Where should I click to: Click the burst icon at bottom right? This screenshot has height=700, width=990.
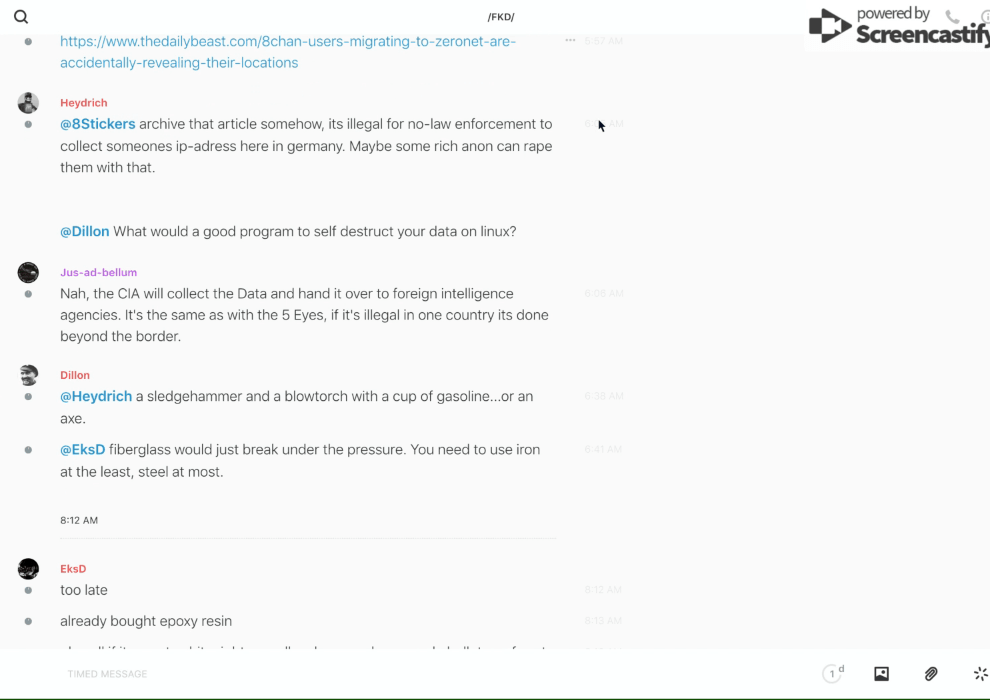(980, 674)
